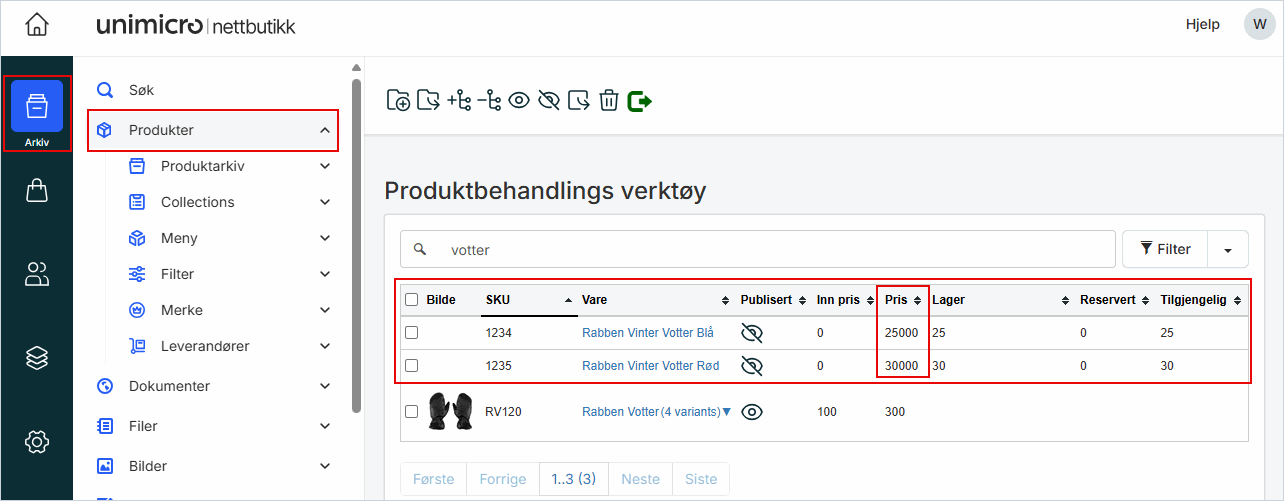Click the product search field containing votter

(770, 249)
